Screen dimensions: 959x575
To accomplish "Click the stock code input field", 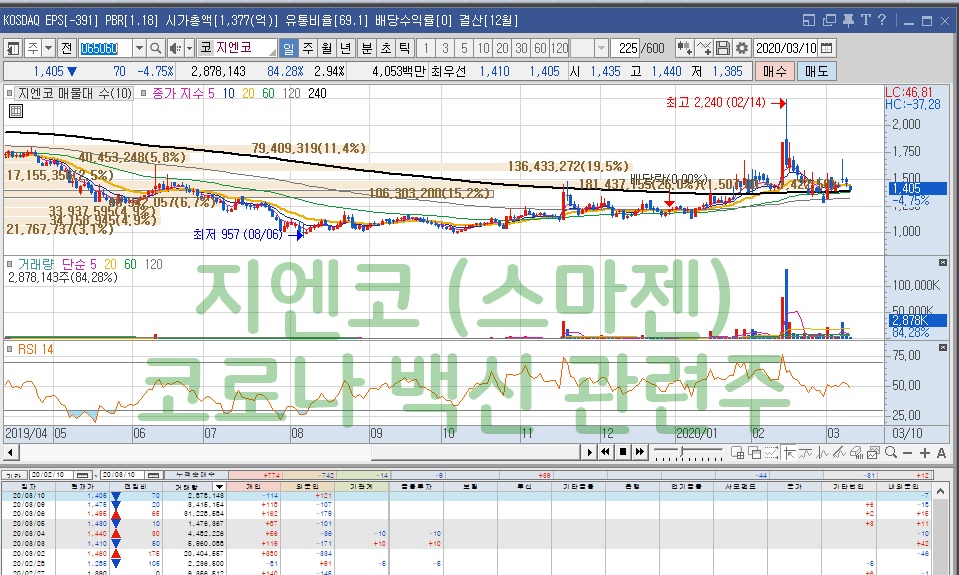I will (106, 48).
